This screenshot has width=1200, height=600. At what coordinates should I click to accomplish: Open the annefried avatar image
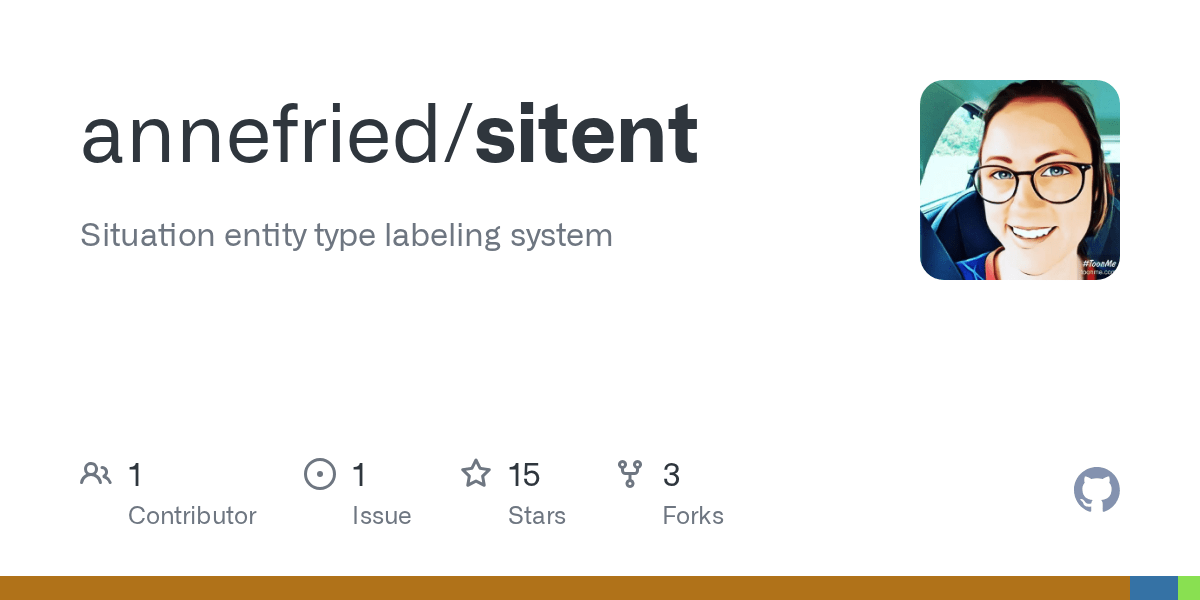(x=1020, y=180)
